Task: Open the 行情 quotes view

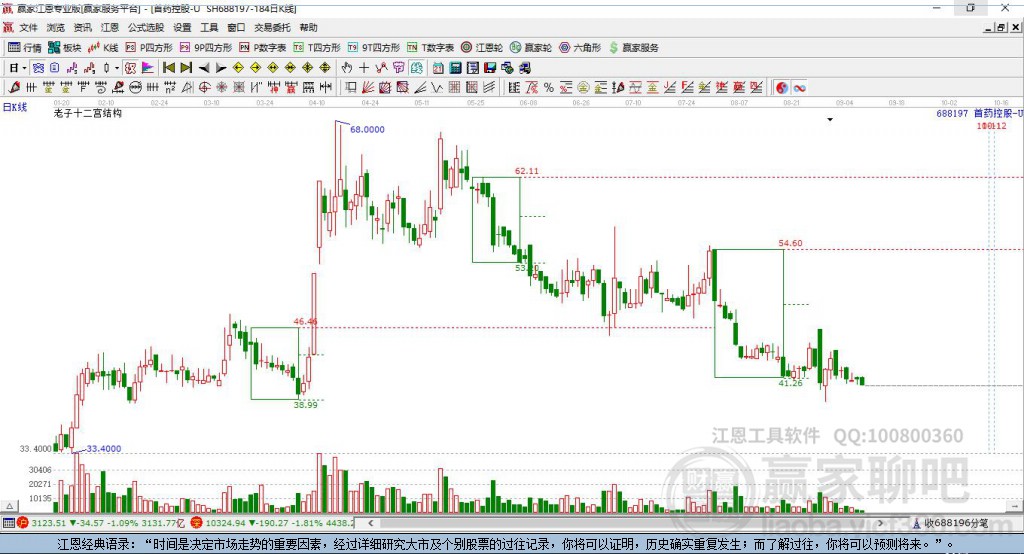Action: [25, 48]
